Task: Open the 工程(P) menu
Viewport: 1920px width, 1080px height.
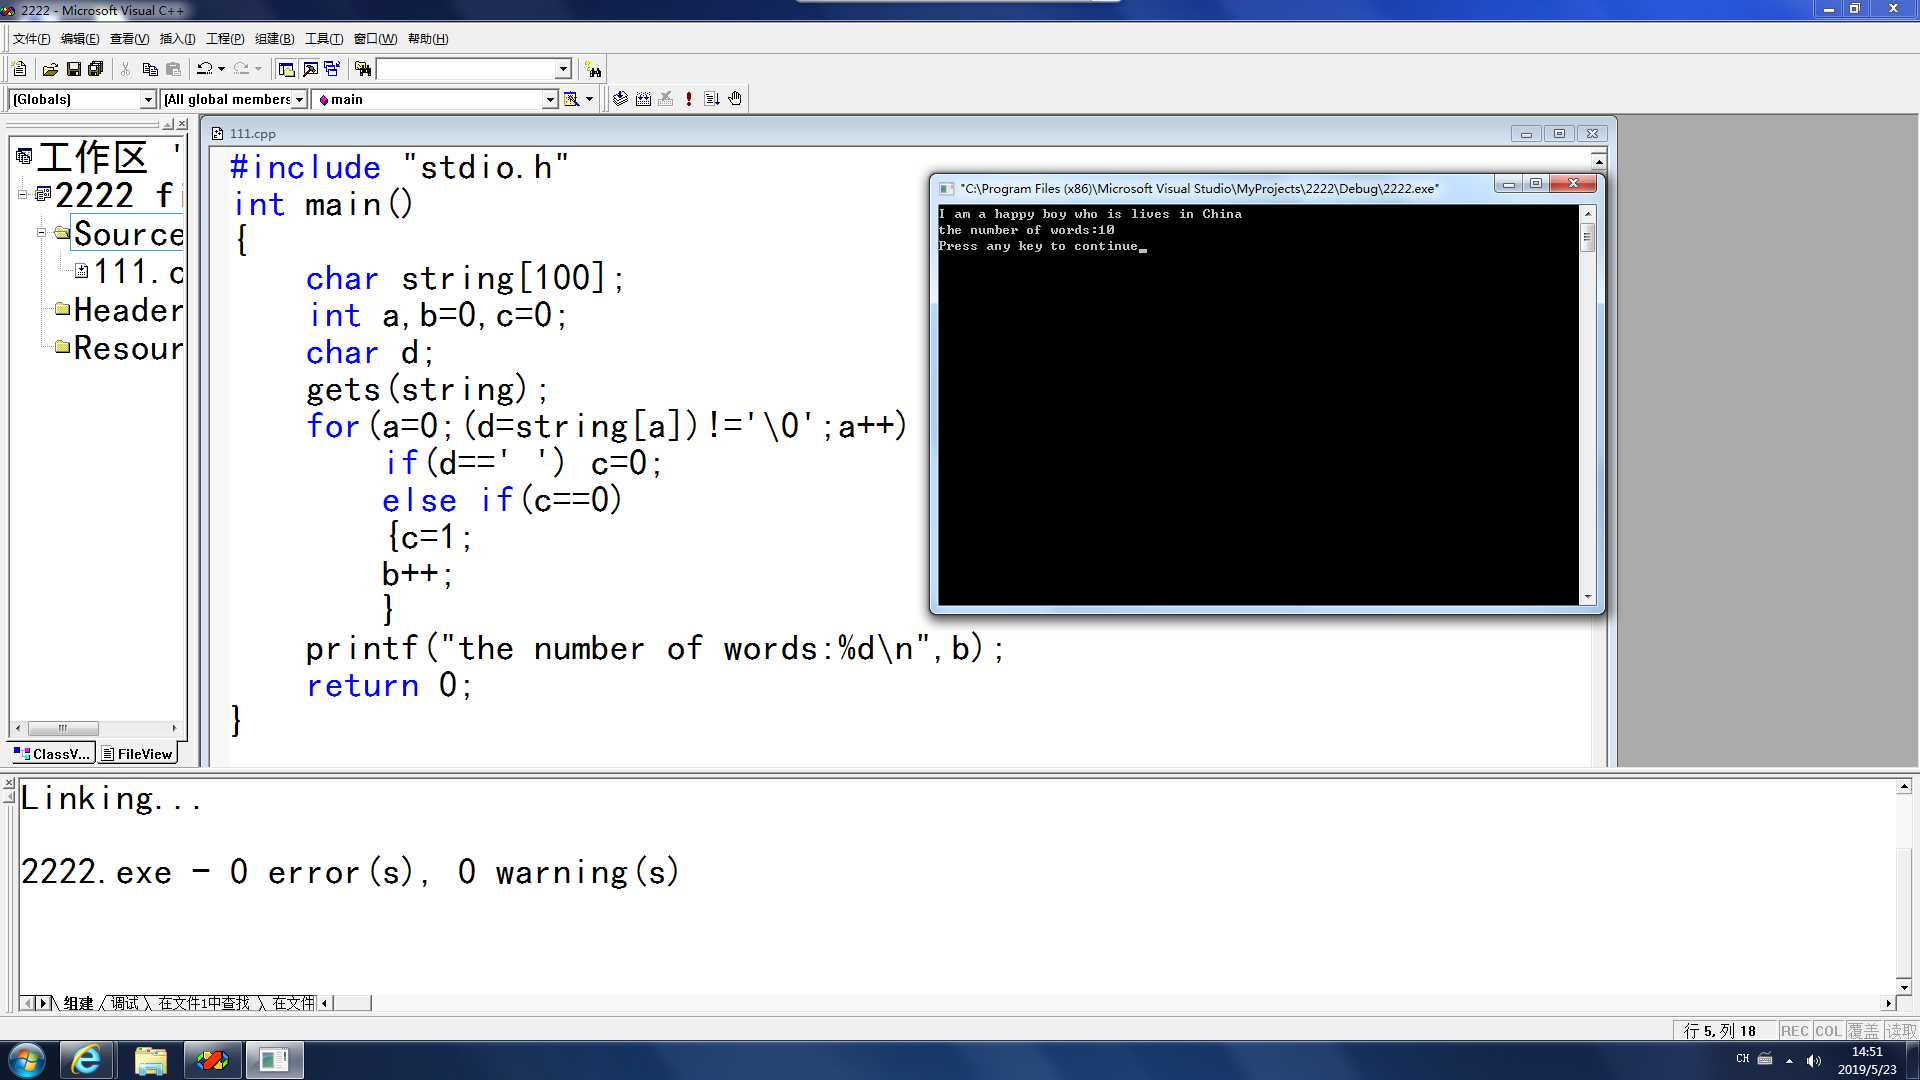Action: tap(225, 39)
